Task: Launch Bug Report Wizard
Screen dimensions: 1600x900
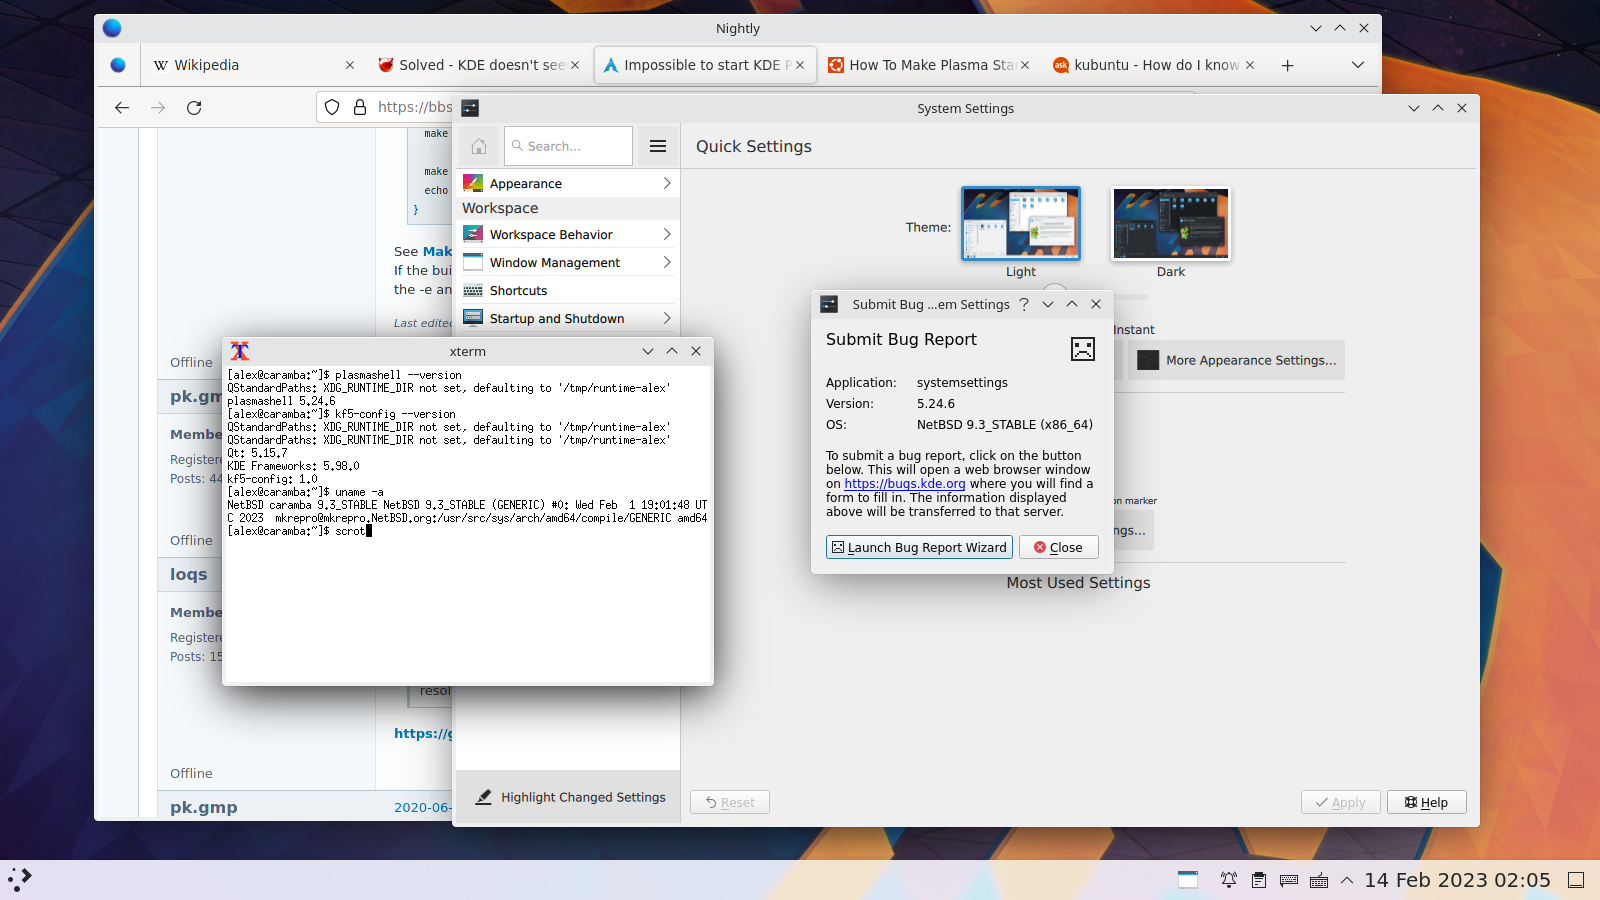Action: [x=919, y=547]
